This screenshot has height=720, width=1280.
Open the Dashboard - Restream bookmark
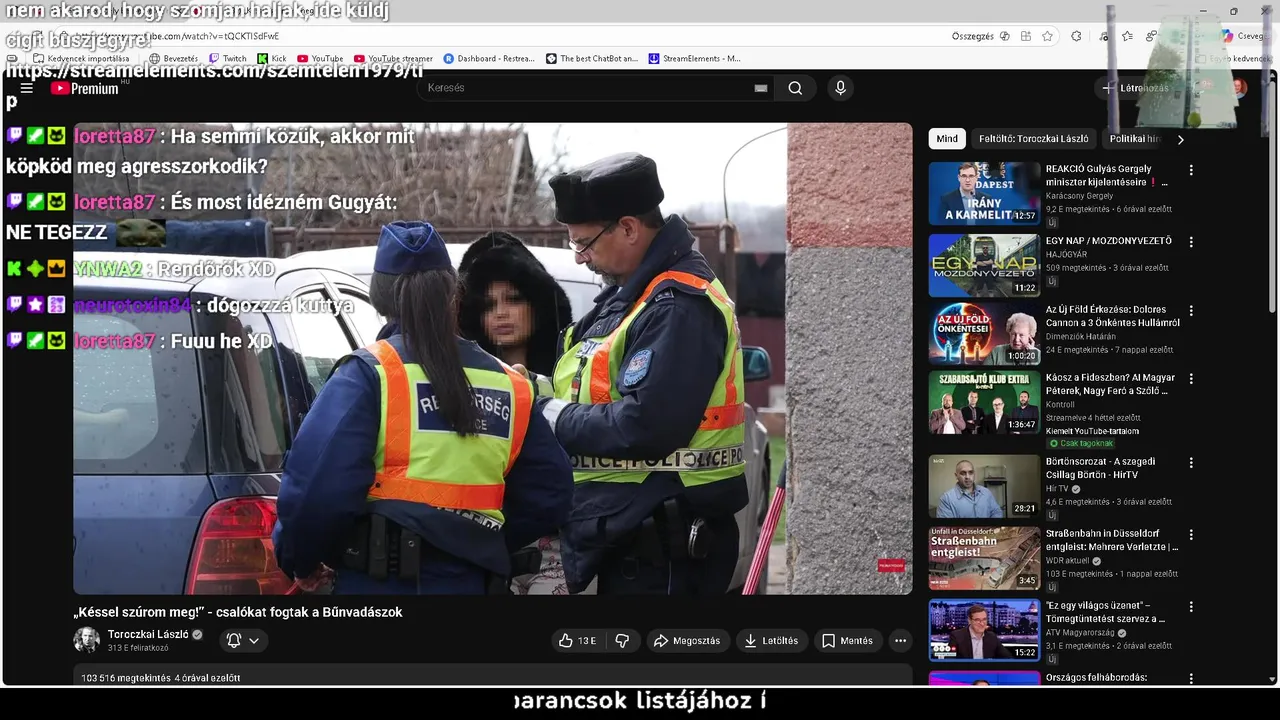(489, 59)
